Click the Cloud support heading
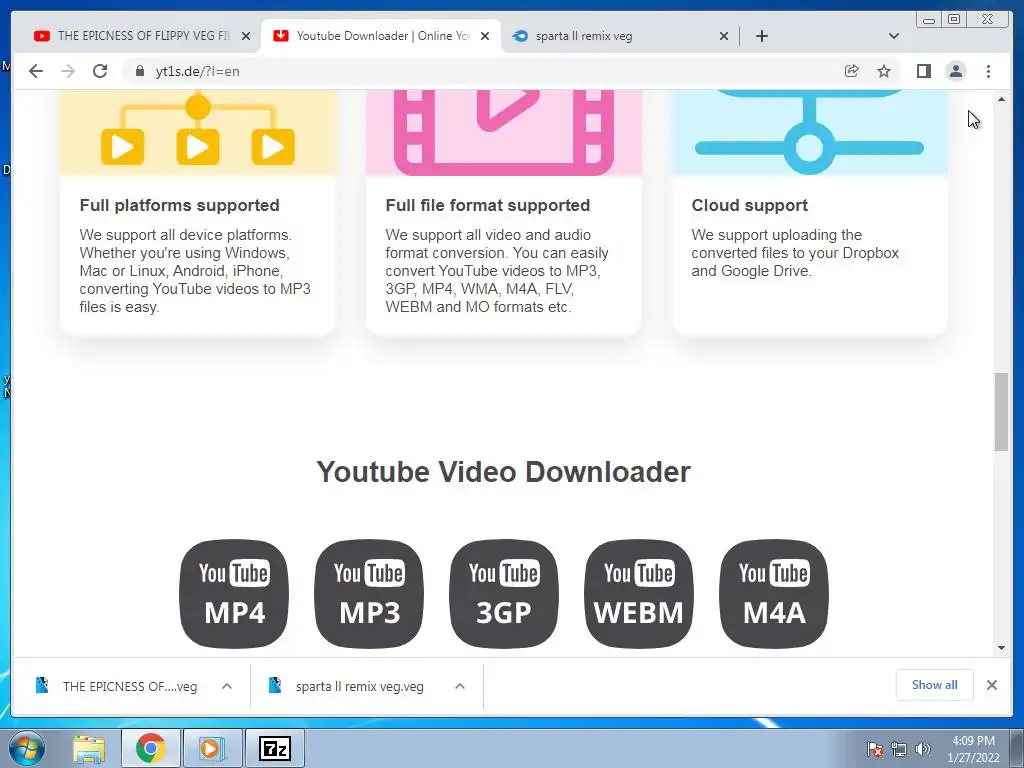 750,205
